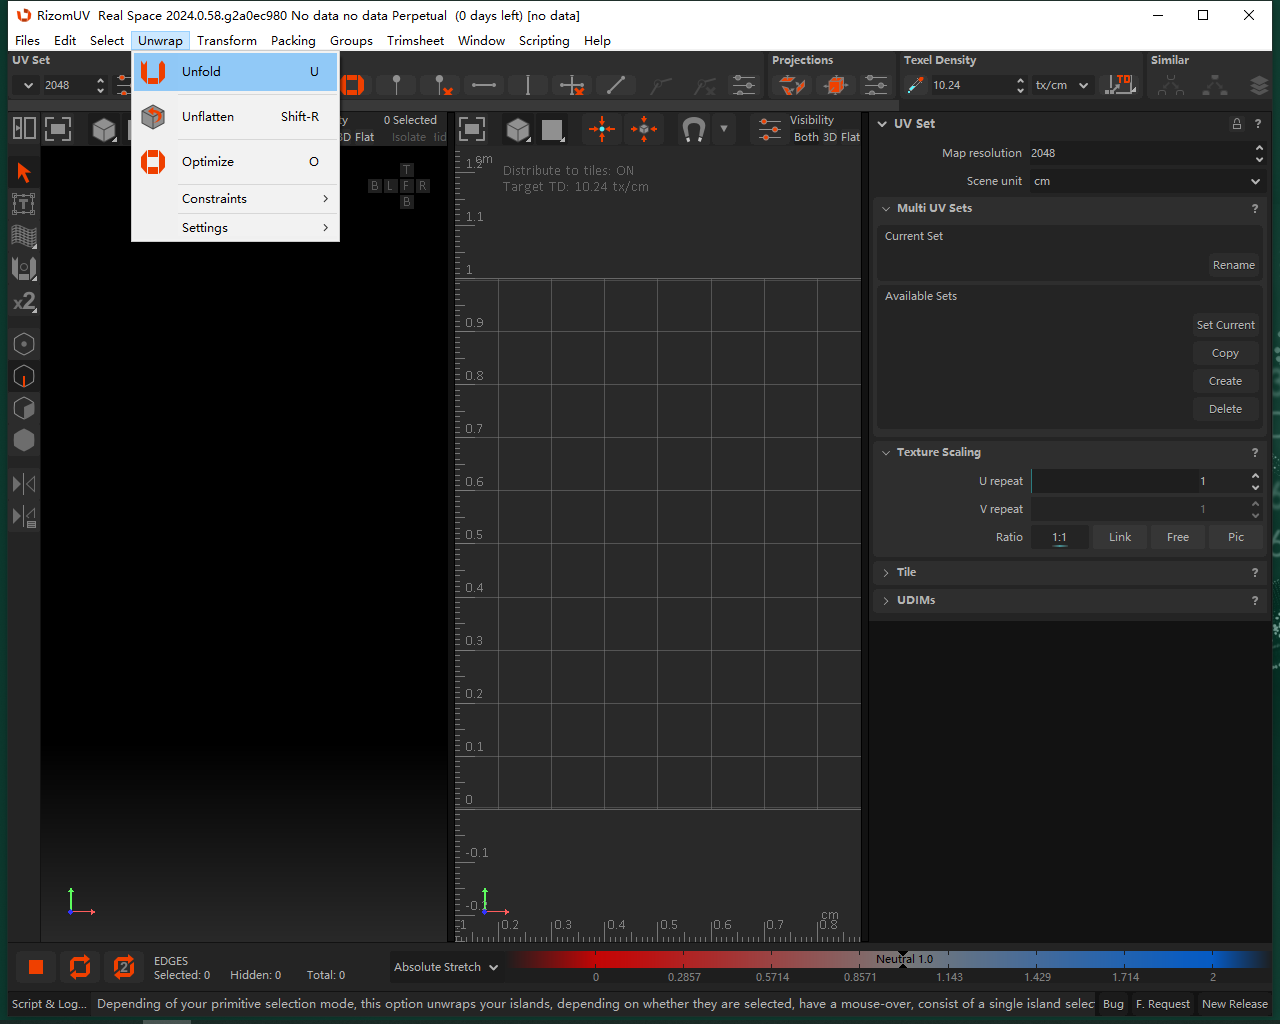Select the Link ratio option
Image resolution: width=1280 pixels, height=1024 pixels.
pyautogui.click(x=1120, y=537)
